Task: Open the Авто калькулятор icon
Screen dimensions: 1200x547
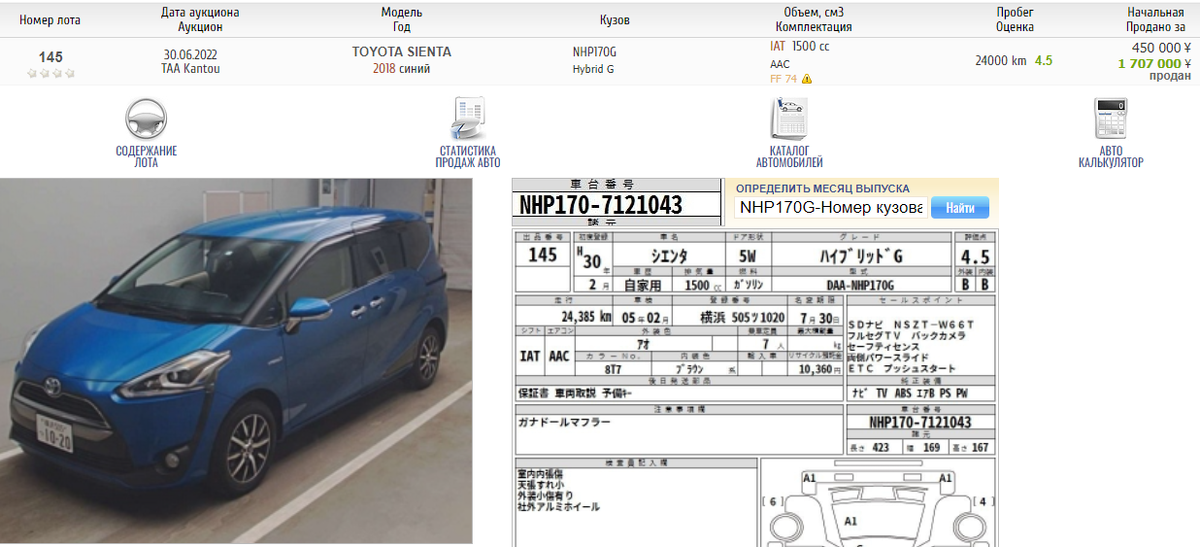Action: coord(1110,119)
